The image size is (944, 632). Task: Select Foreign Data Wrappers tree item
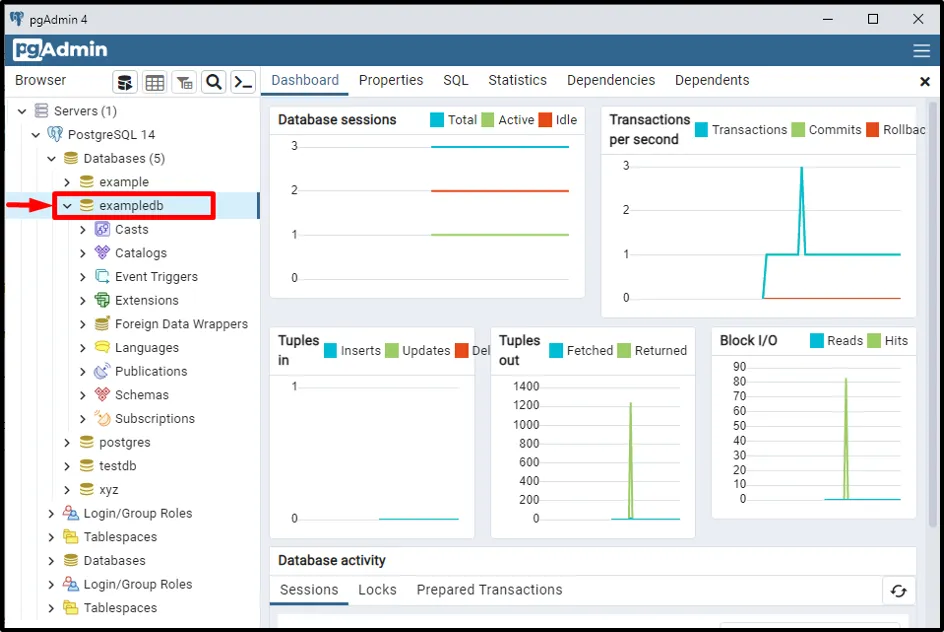(x=181, y=324)
